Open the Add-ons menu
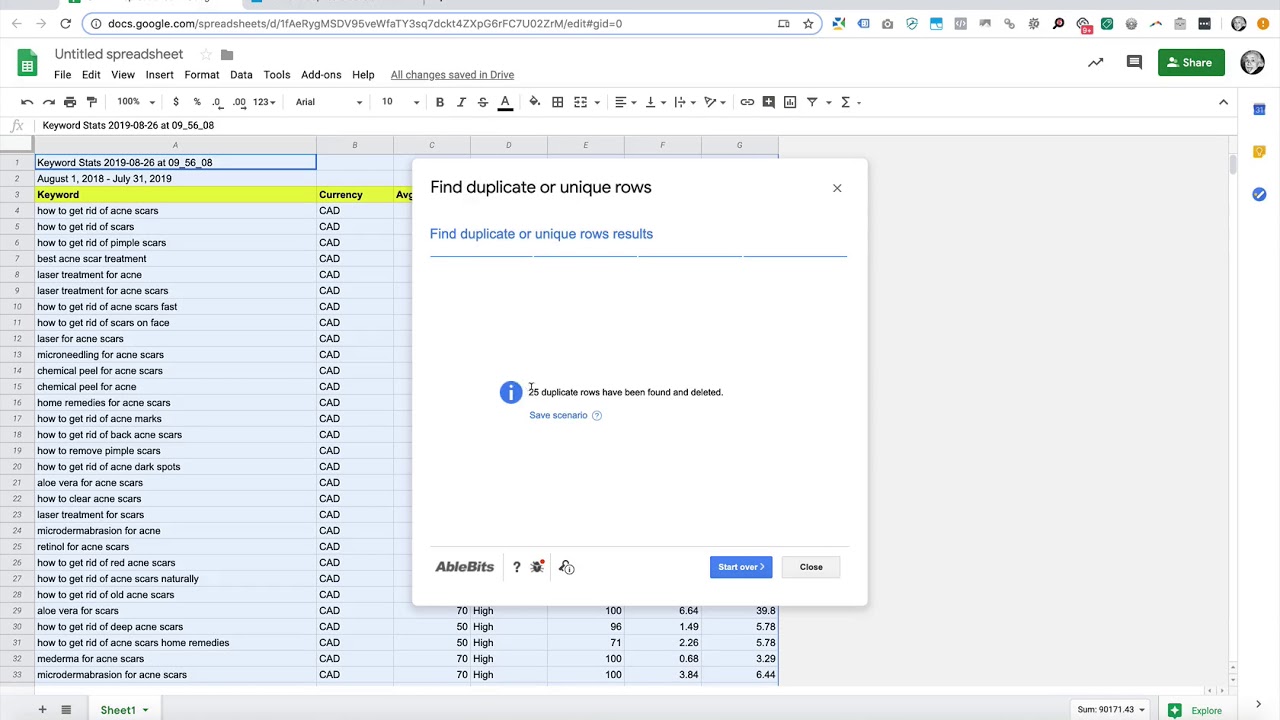This screenshot has width=1280, height=720. click(x=321, y=75)
